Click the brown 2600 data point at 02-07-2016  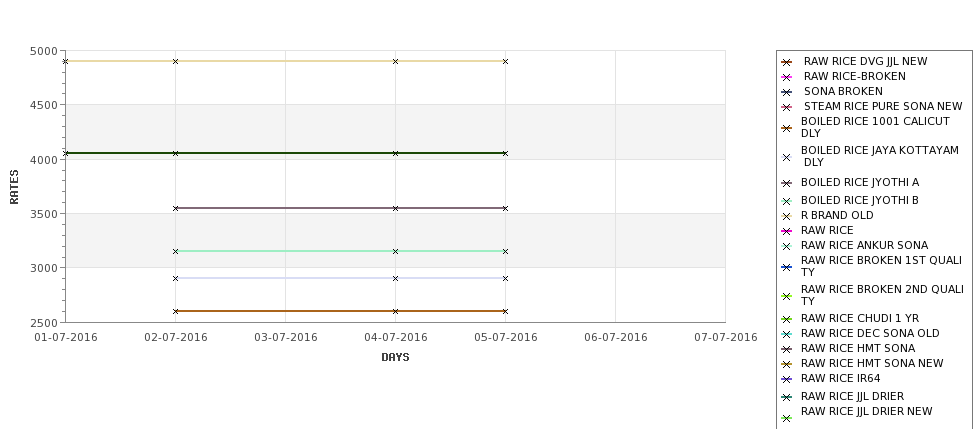(x=175, y=311)
